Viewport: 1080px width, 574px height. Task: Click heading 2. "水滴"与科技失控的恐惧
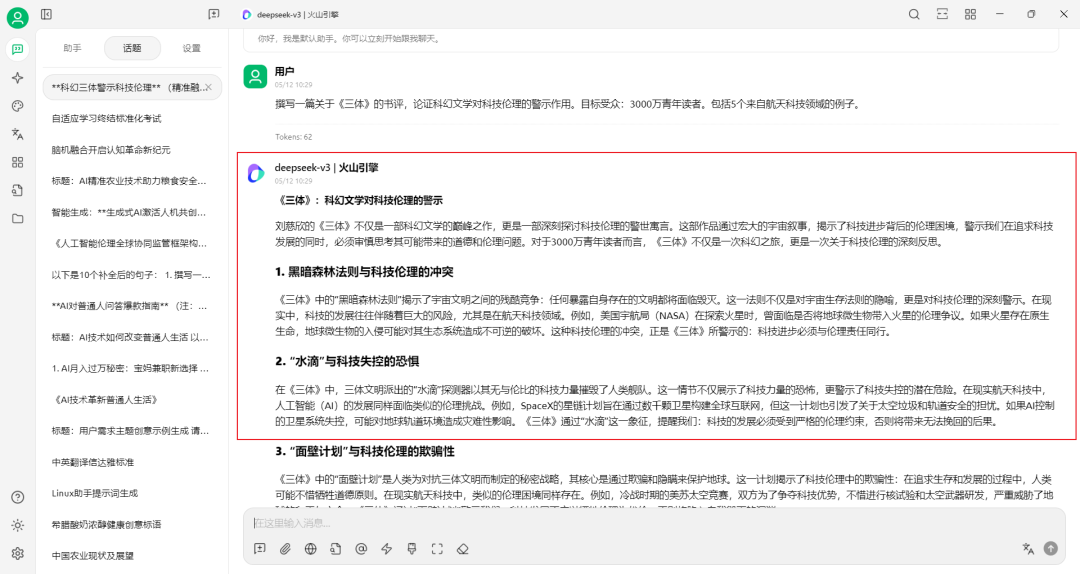[x=346, y=362]
